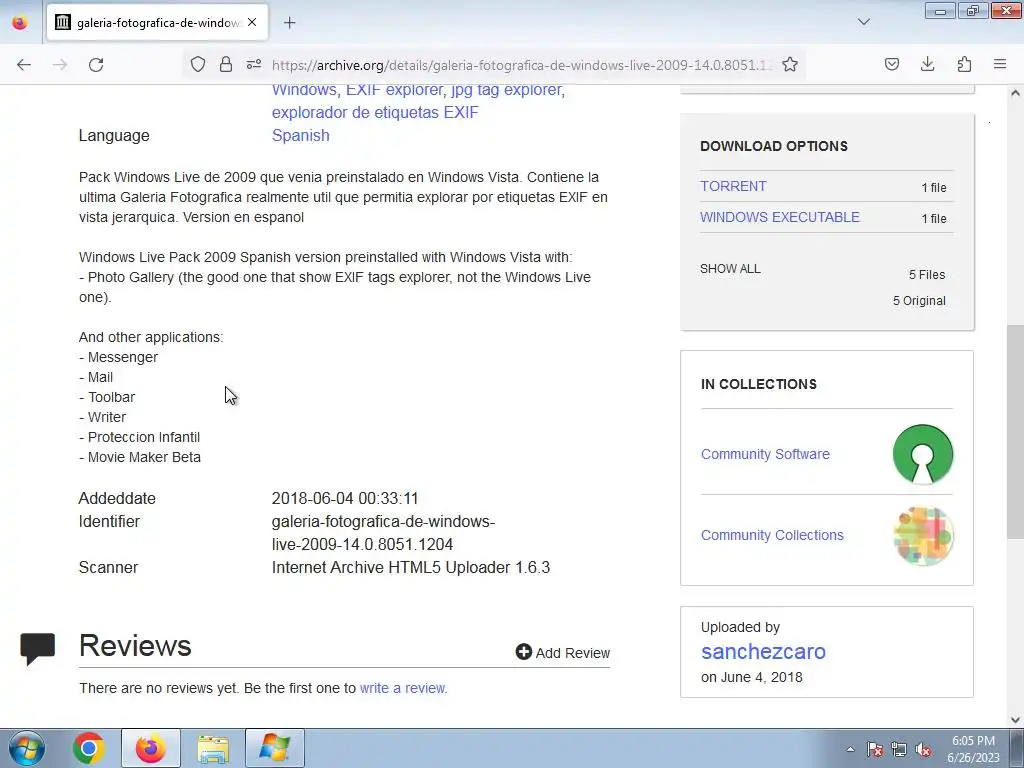
Task: Open the Community Collections link
Action: pyautogui.click(x=772, y=535)
